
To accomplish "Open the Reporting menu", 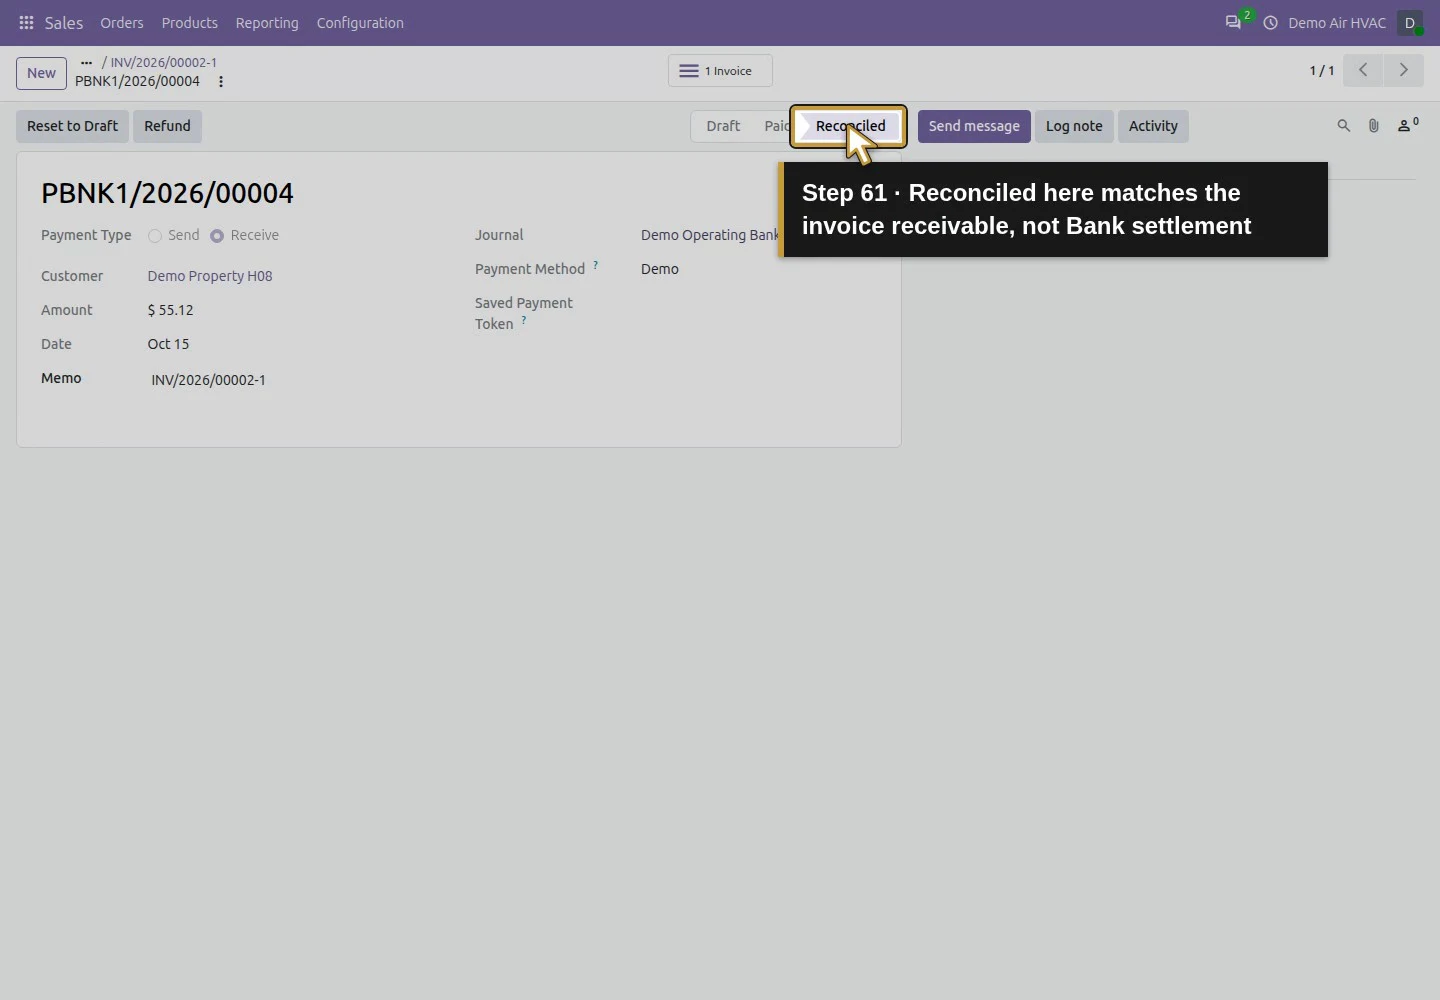I will click(x=267, y=22).
